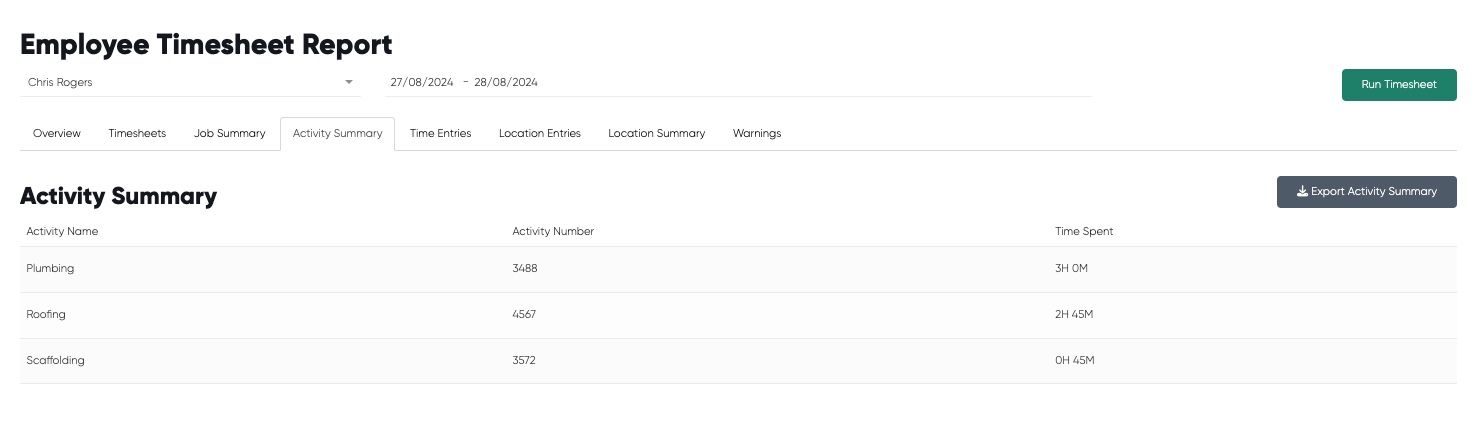Viewport: 1476px width, 425px height.
Task: Switch to the Overview tab
Action: click(x=57, y=133)
